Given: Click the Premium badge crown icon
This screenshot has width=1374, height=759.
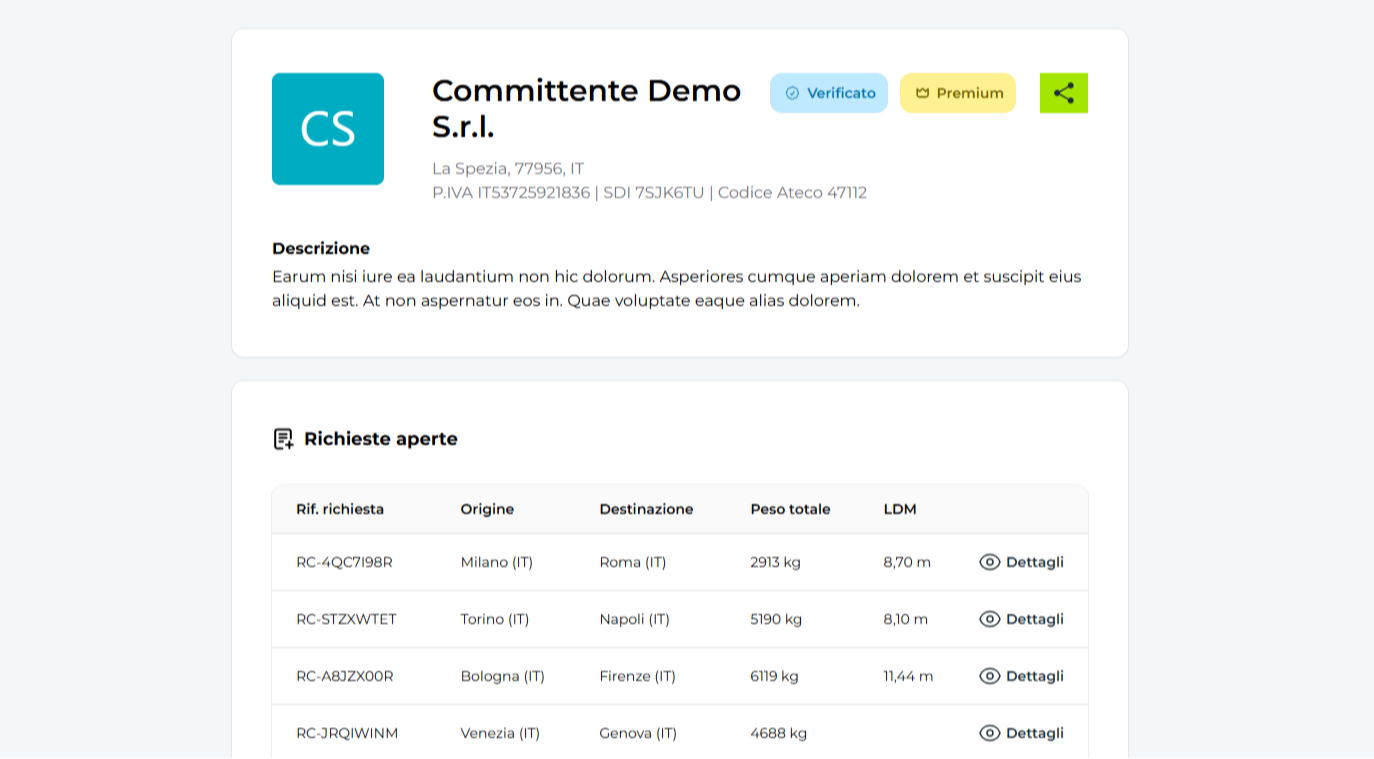Looking at the screenshot, I should 922,93.
